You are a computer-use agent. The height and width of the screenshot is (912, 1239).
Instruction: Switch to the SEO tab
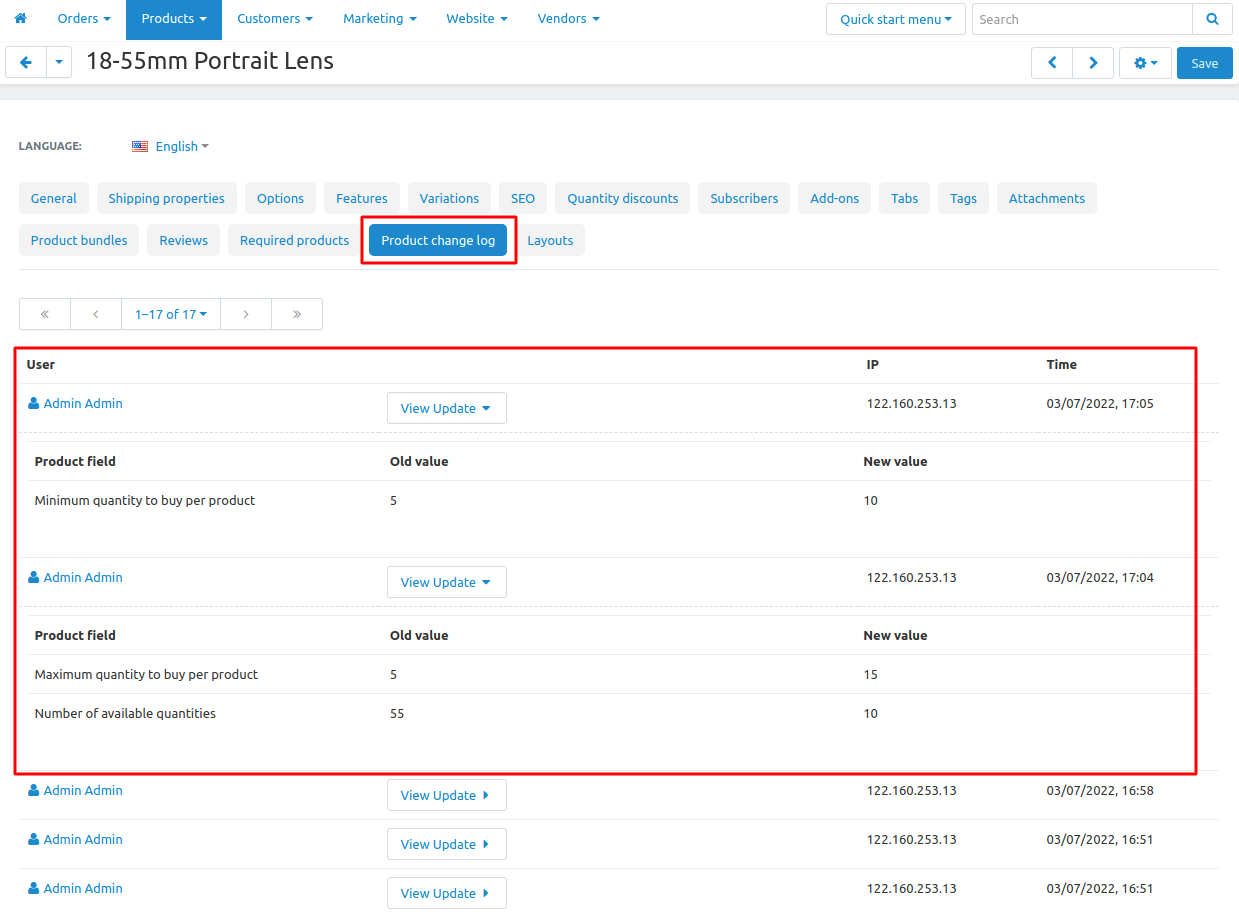click(523, 198)
